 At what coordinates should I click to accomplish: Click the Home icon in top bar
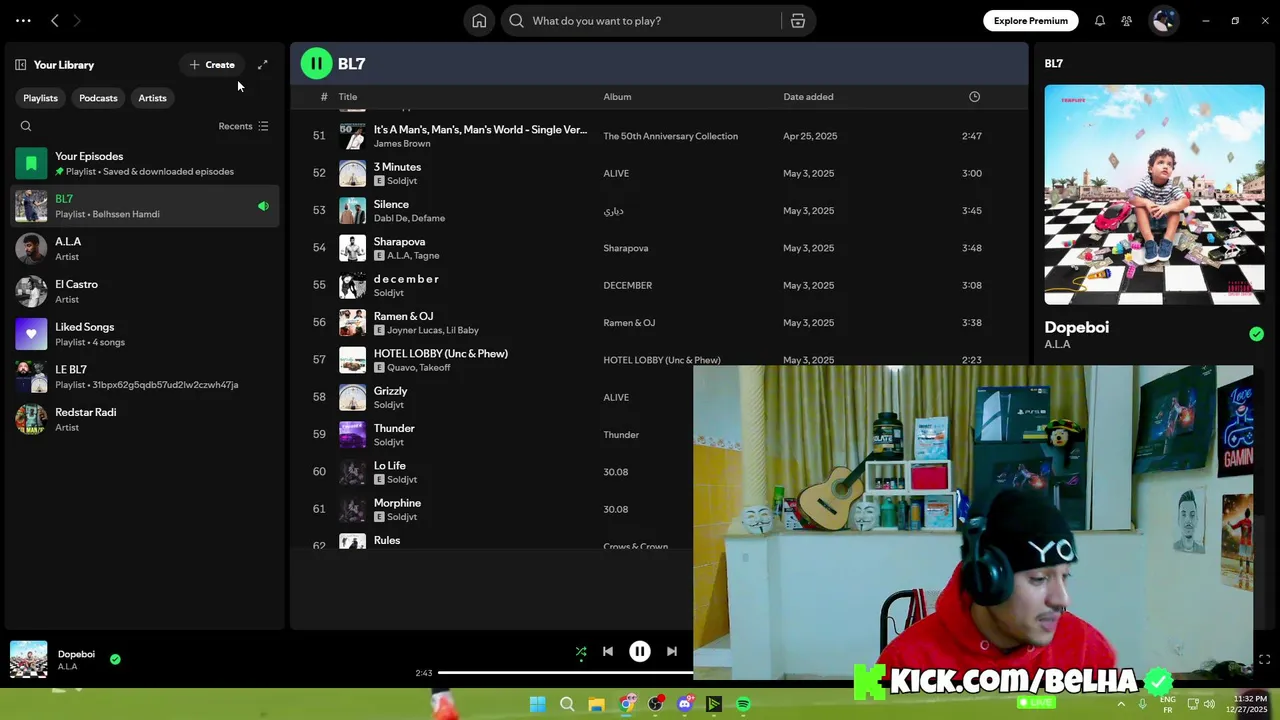[x=479, y=21]
